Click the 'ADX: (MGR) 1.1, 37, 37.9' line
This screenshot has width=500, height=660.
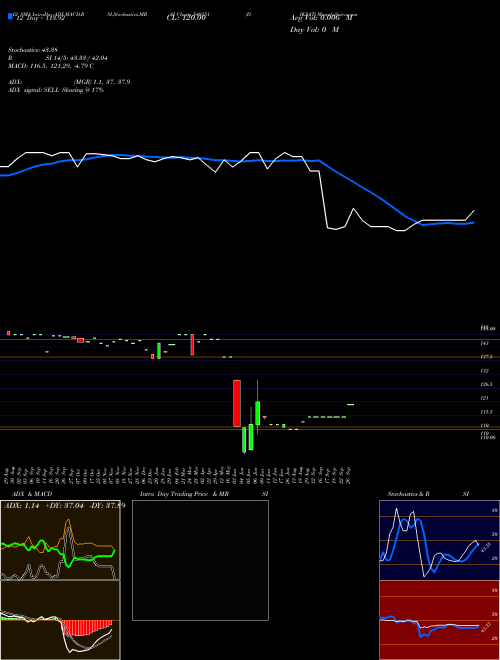coord(69,82)
